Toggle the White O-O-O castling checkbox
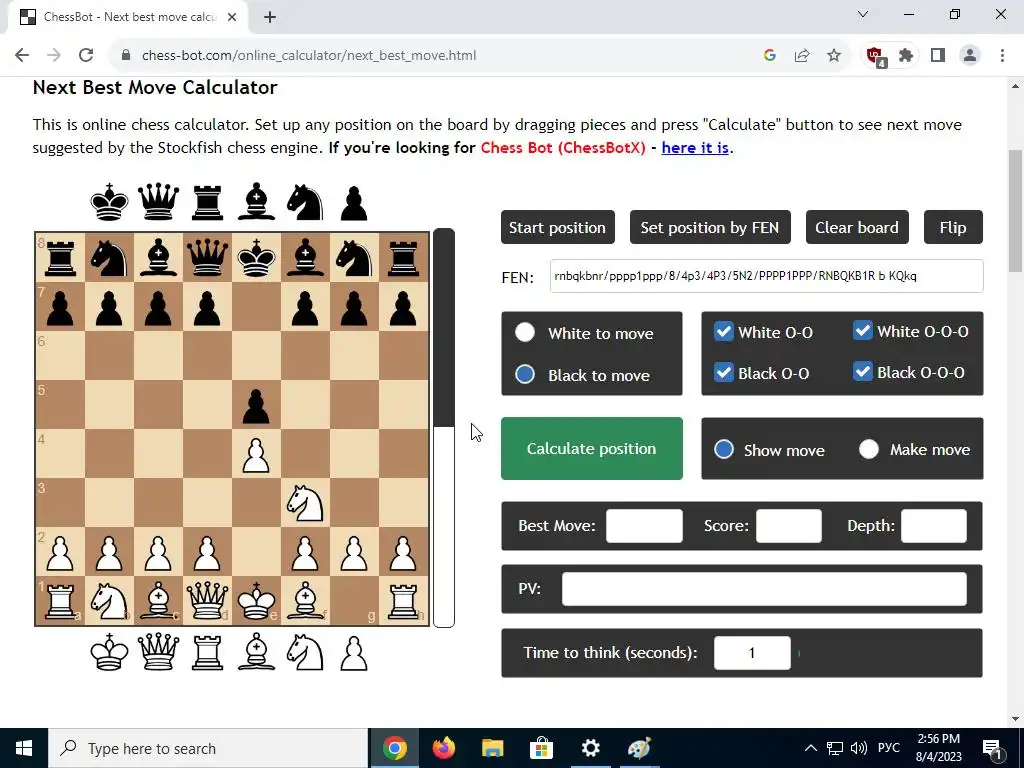 [x=863, y=330]
